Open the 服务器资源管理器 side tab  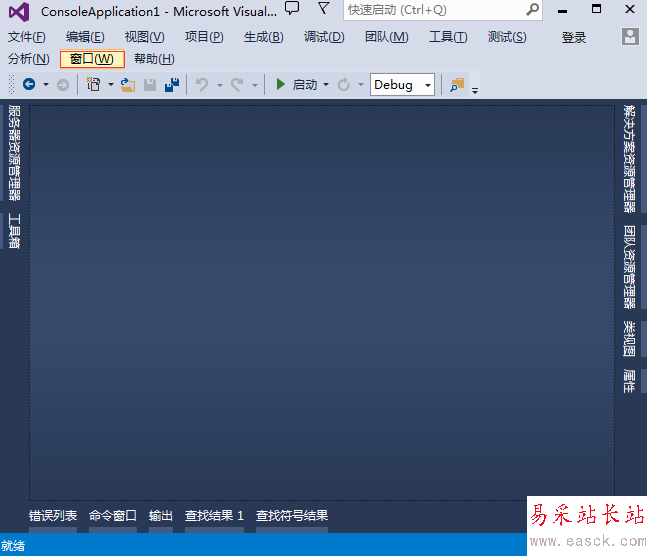coord(14,153)
